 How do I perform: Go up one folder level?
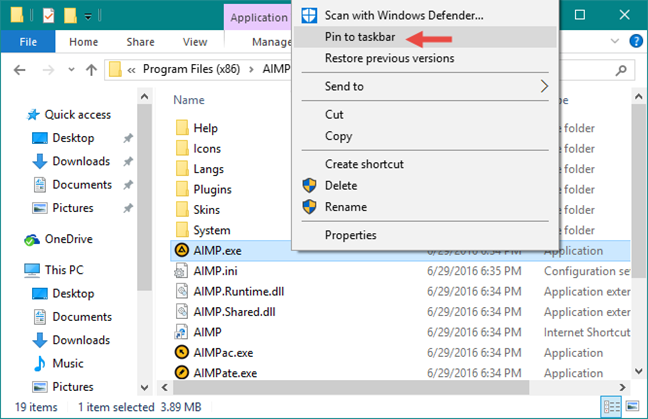coord(91,70)
